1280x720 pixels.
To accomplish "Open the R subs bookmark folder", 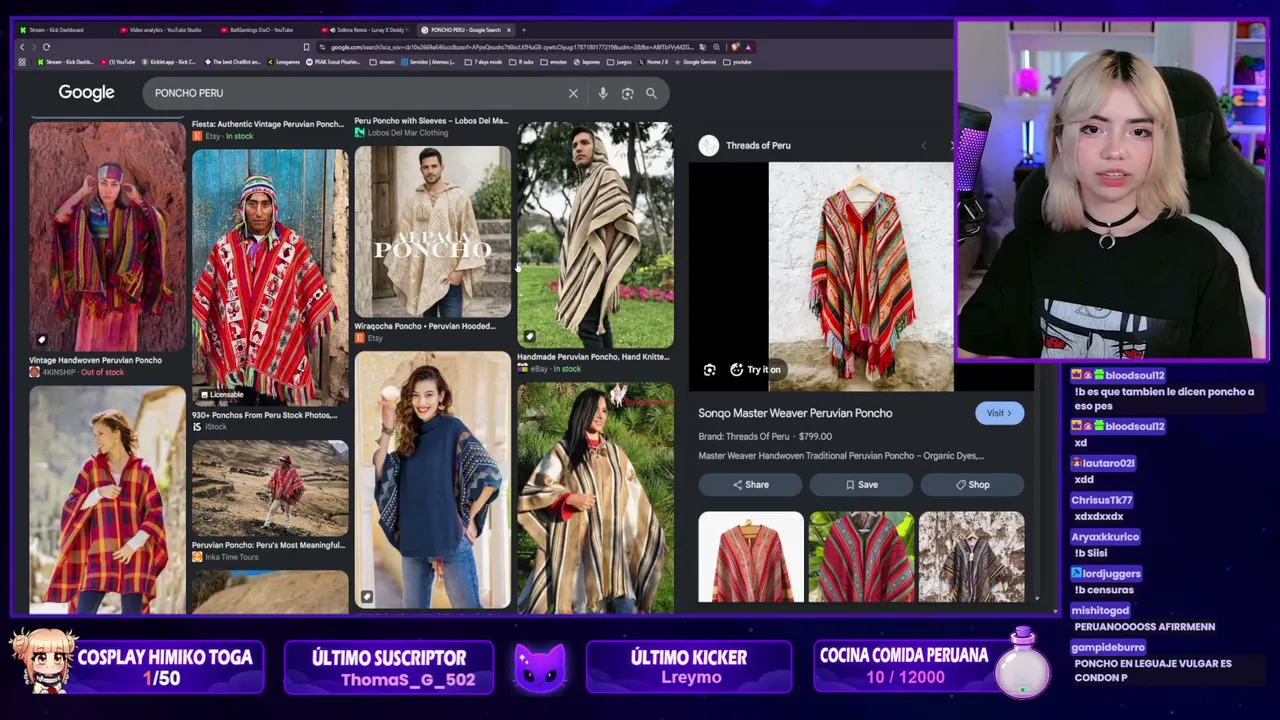I will (521, 62).
